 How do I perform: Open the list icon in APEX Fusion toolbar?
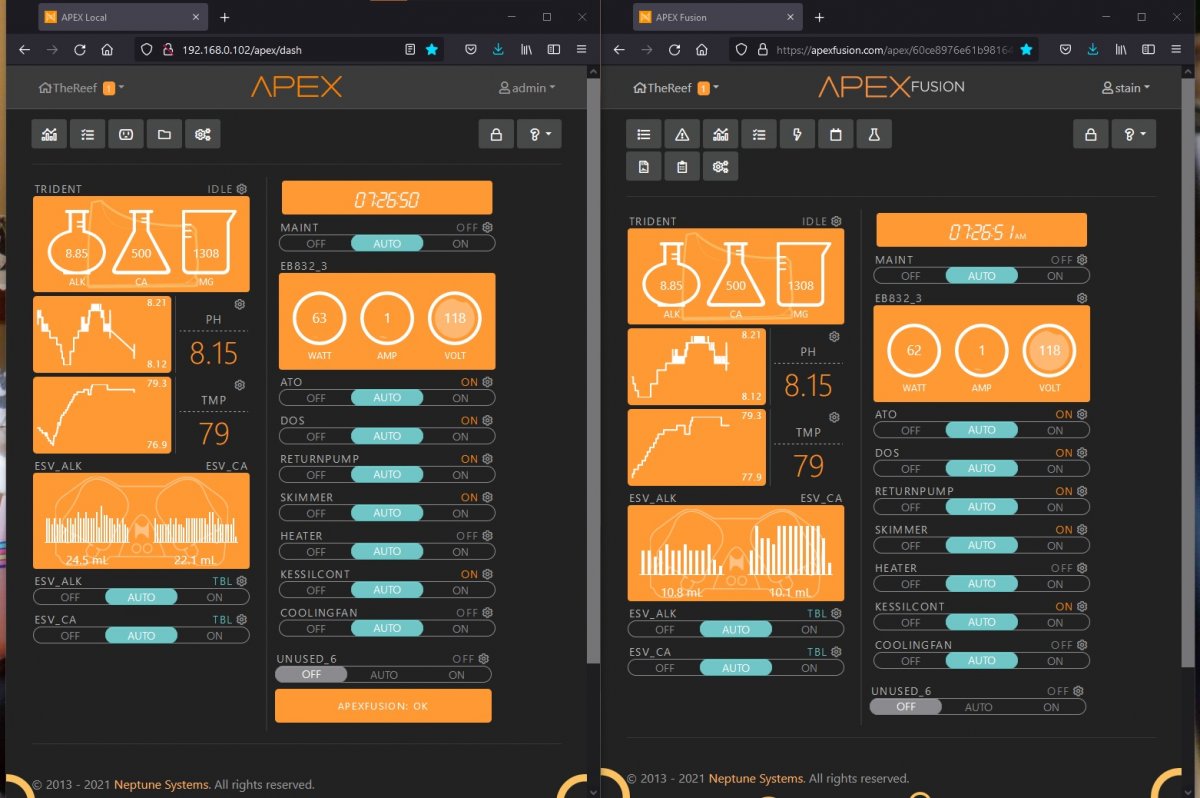point(644,134)
